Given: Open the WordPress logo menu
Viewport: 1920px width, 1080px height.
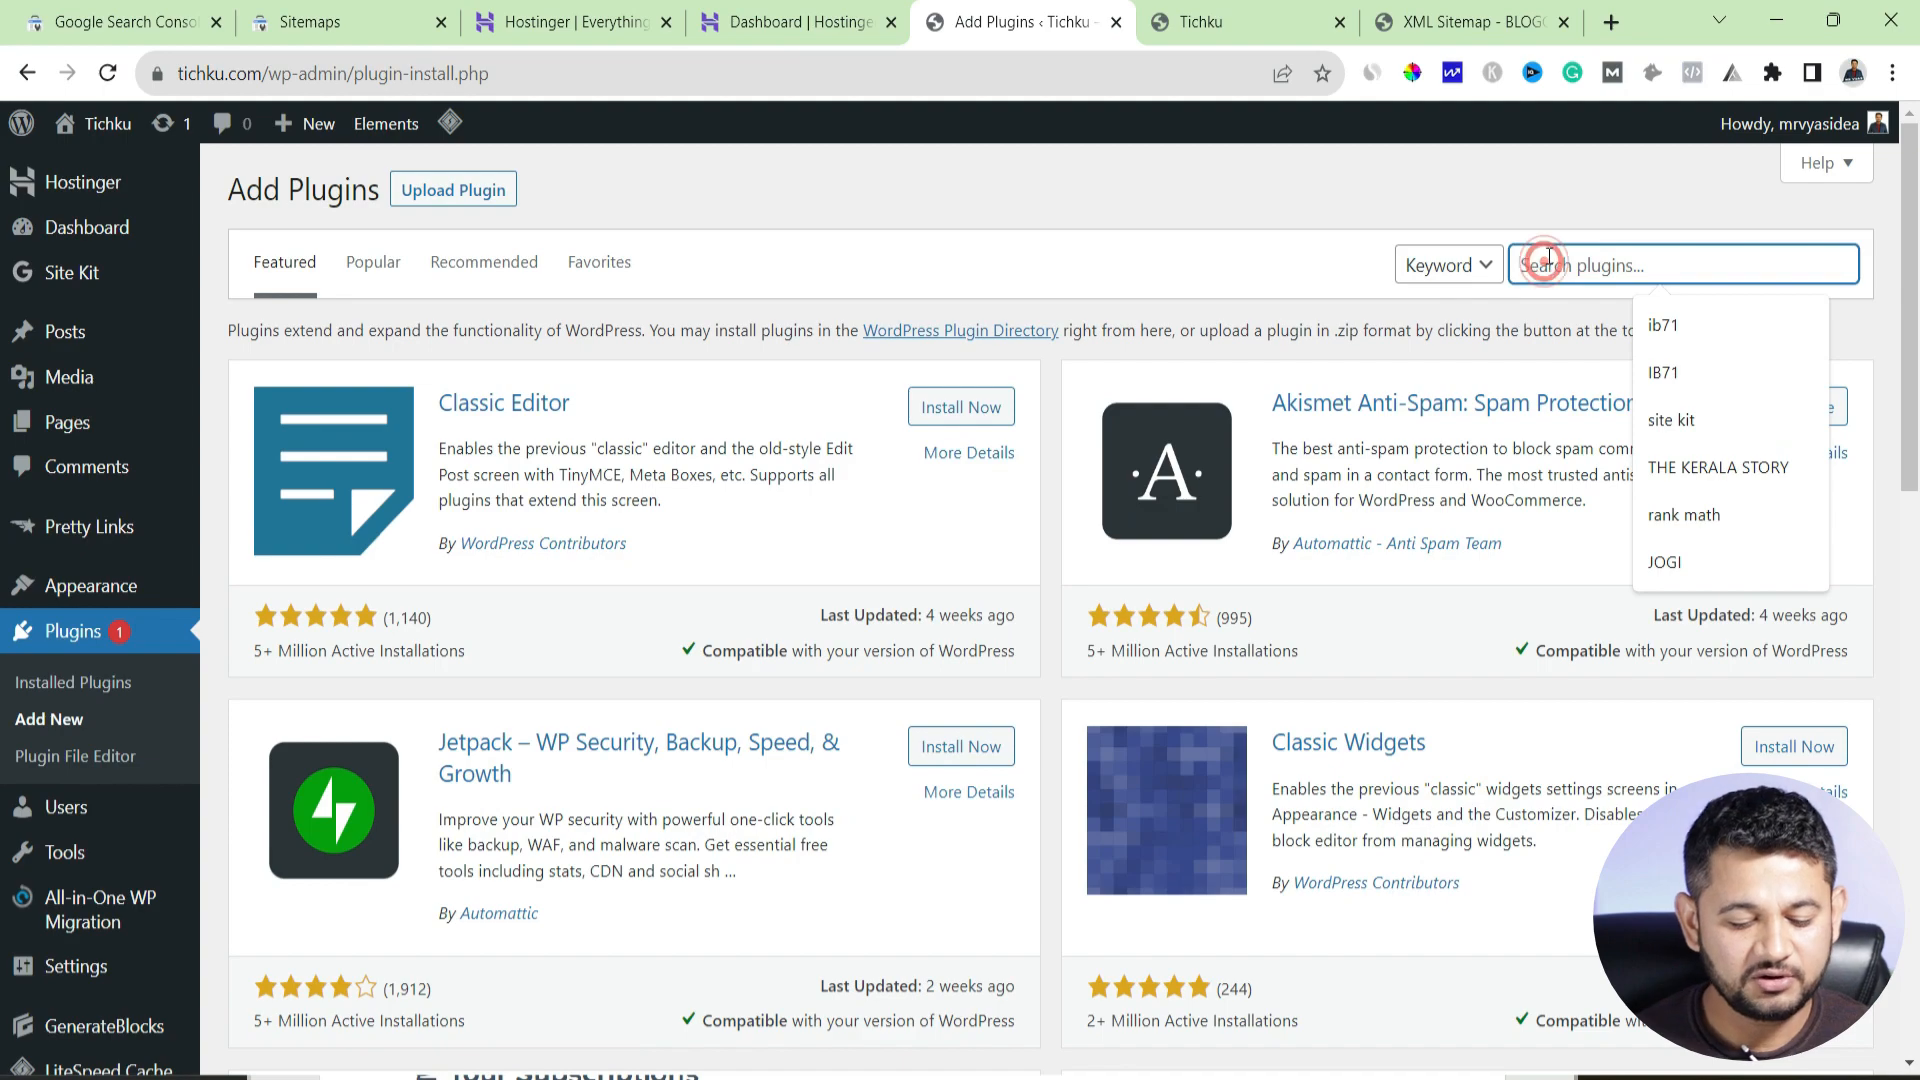Looking at the screenshot, I should pyautogui.click(x=22, y=123).
